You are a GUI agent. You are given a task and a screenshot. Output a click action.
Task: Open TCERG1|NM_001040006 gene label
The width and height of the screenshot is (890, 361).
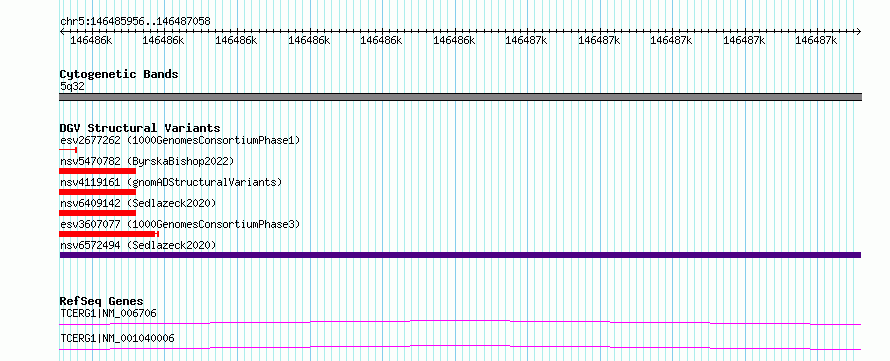pyautogui.click(x=117, y=339)
